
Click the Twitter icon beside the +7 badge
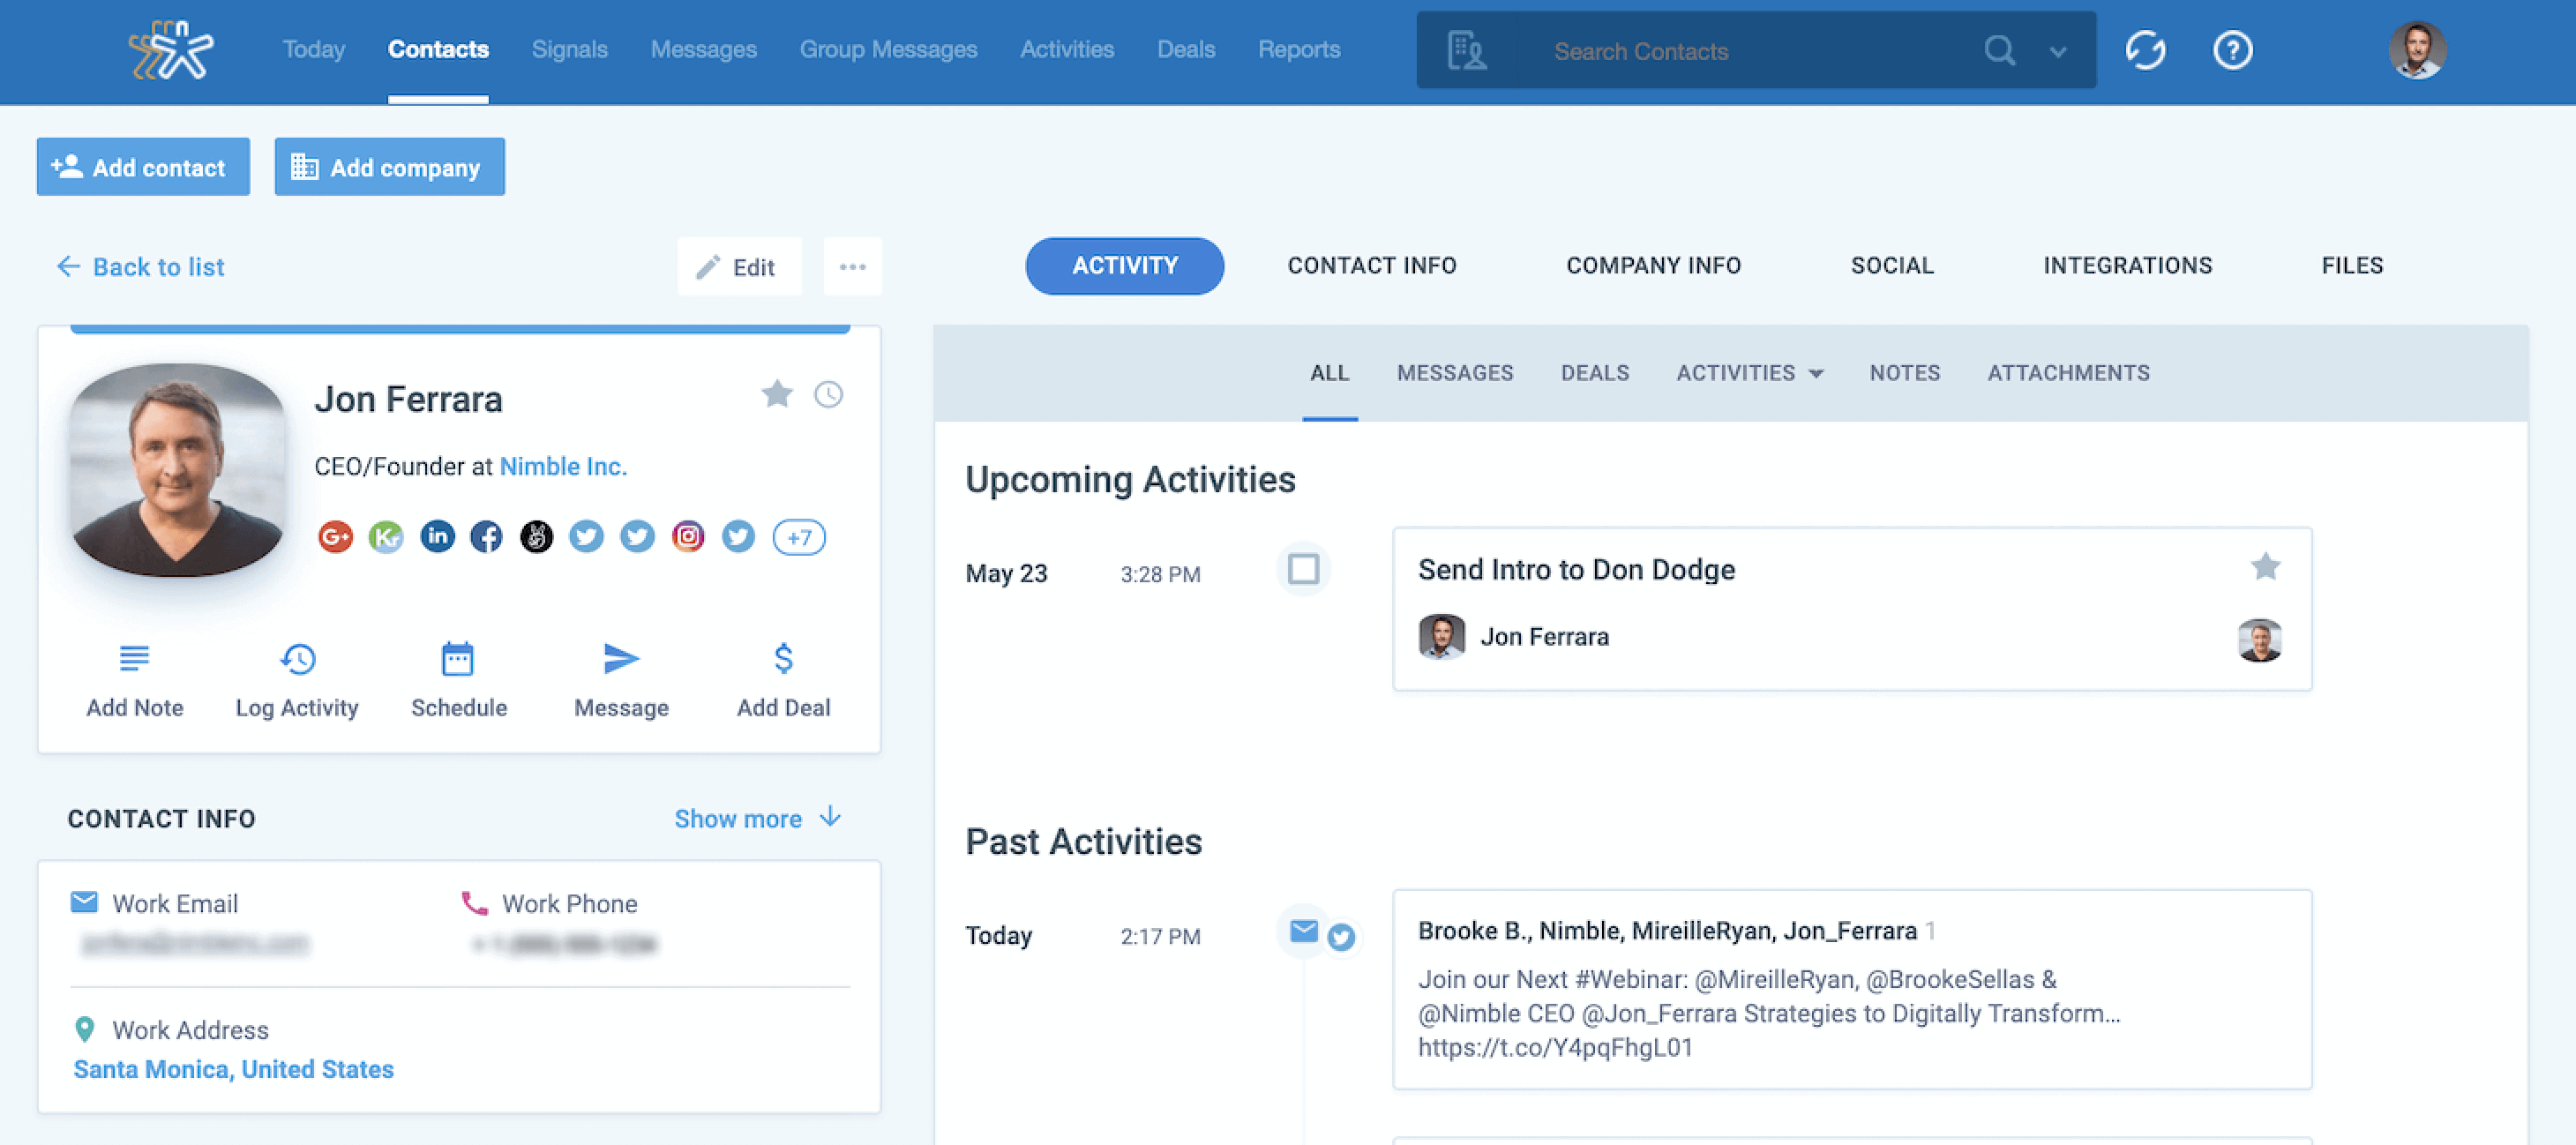[x=738, y=537]
